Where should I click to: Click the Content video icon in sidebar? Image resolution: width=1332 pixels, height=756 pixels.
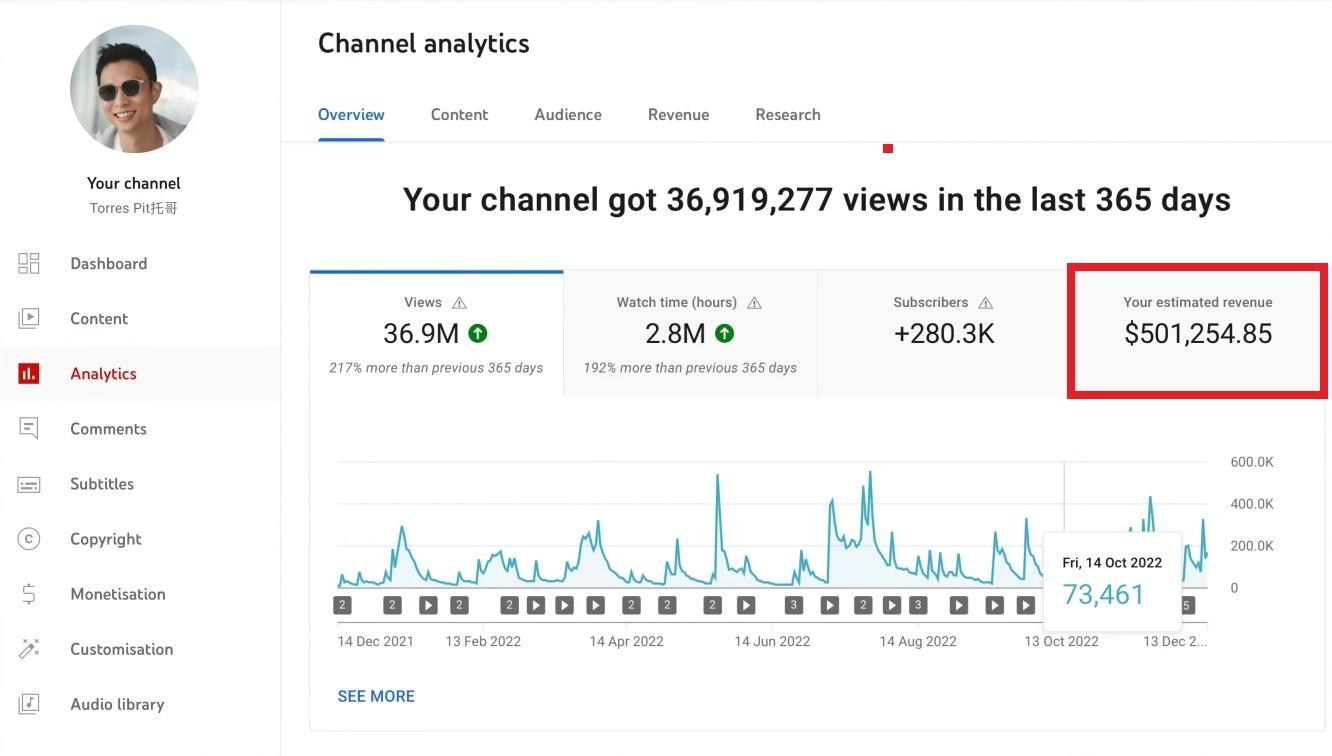pos(29,319)
